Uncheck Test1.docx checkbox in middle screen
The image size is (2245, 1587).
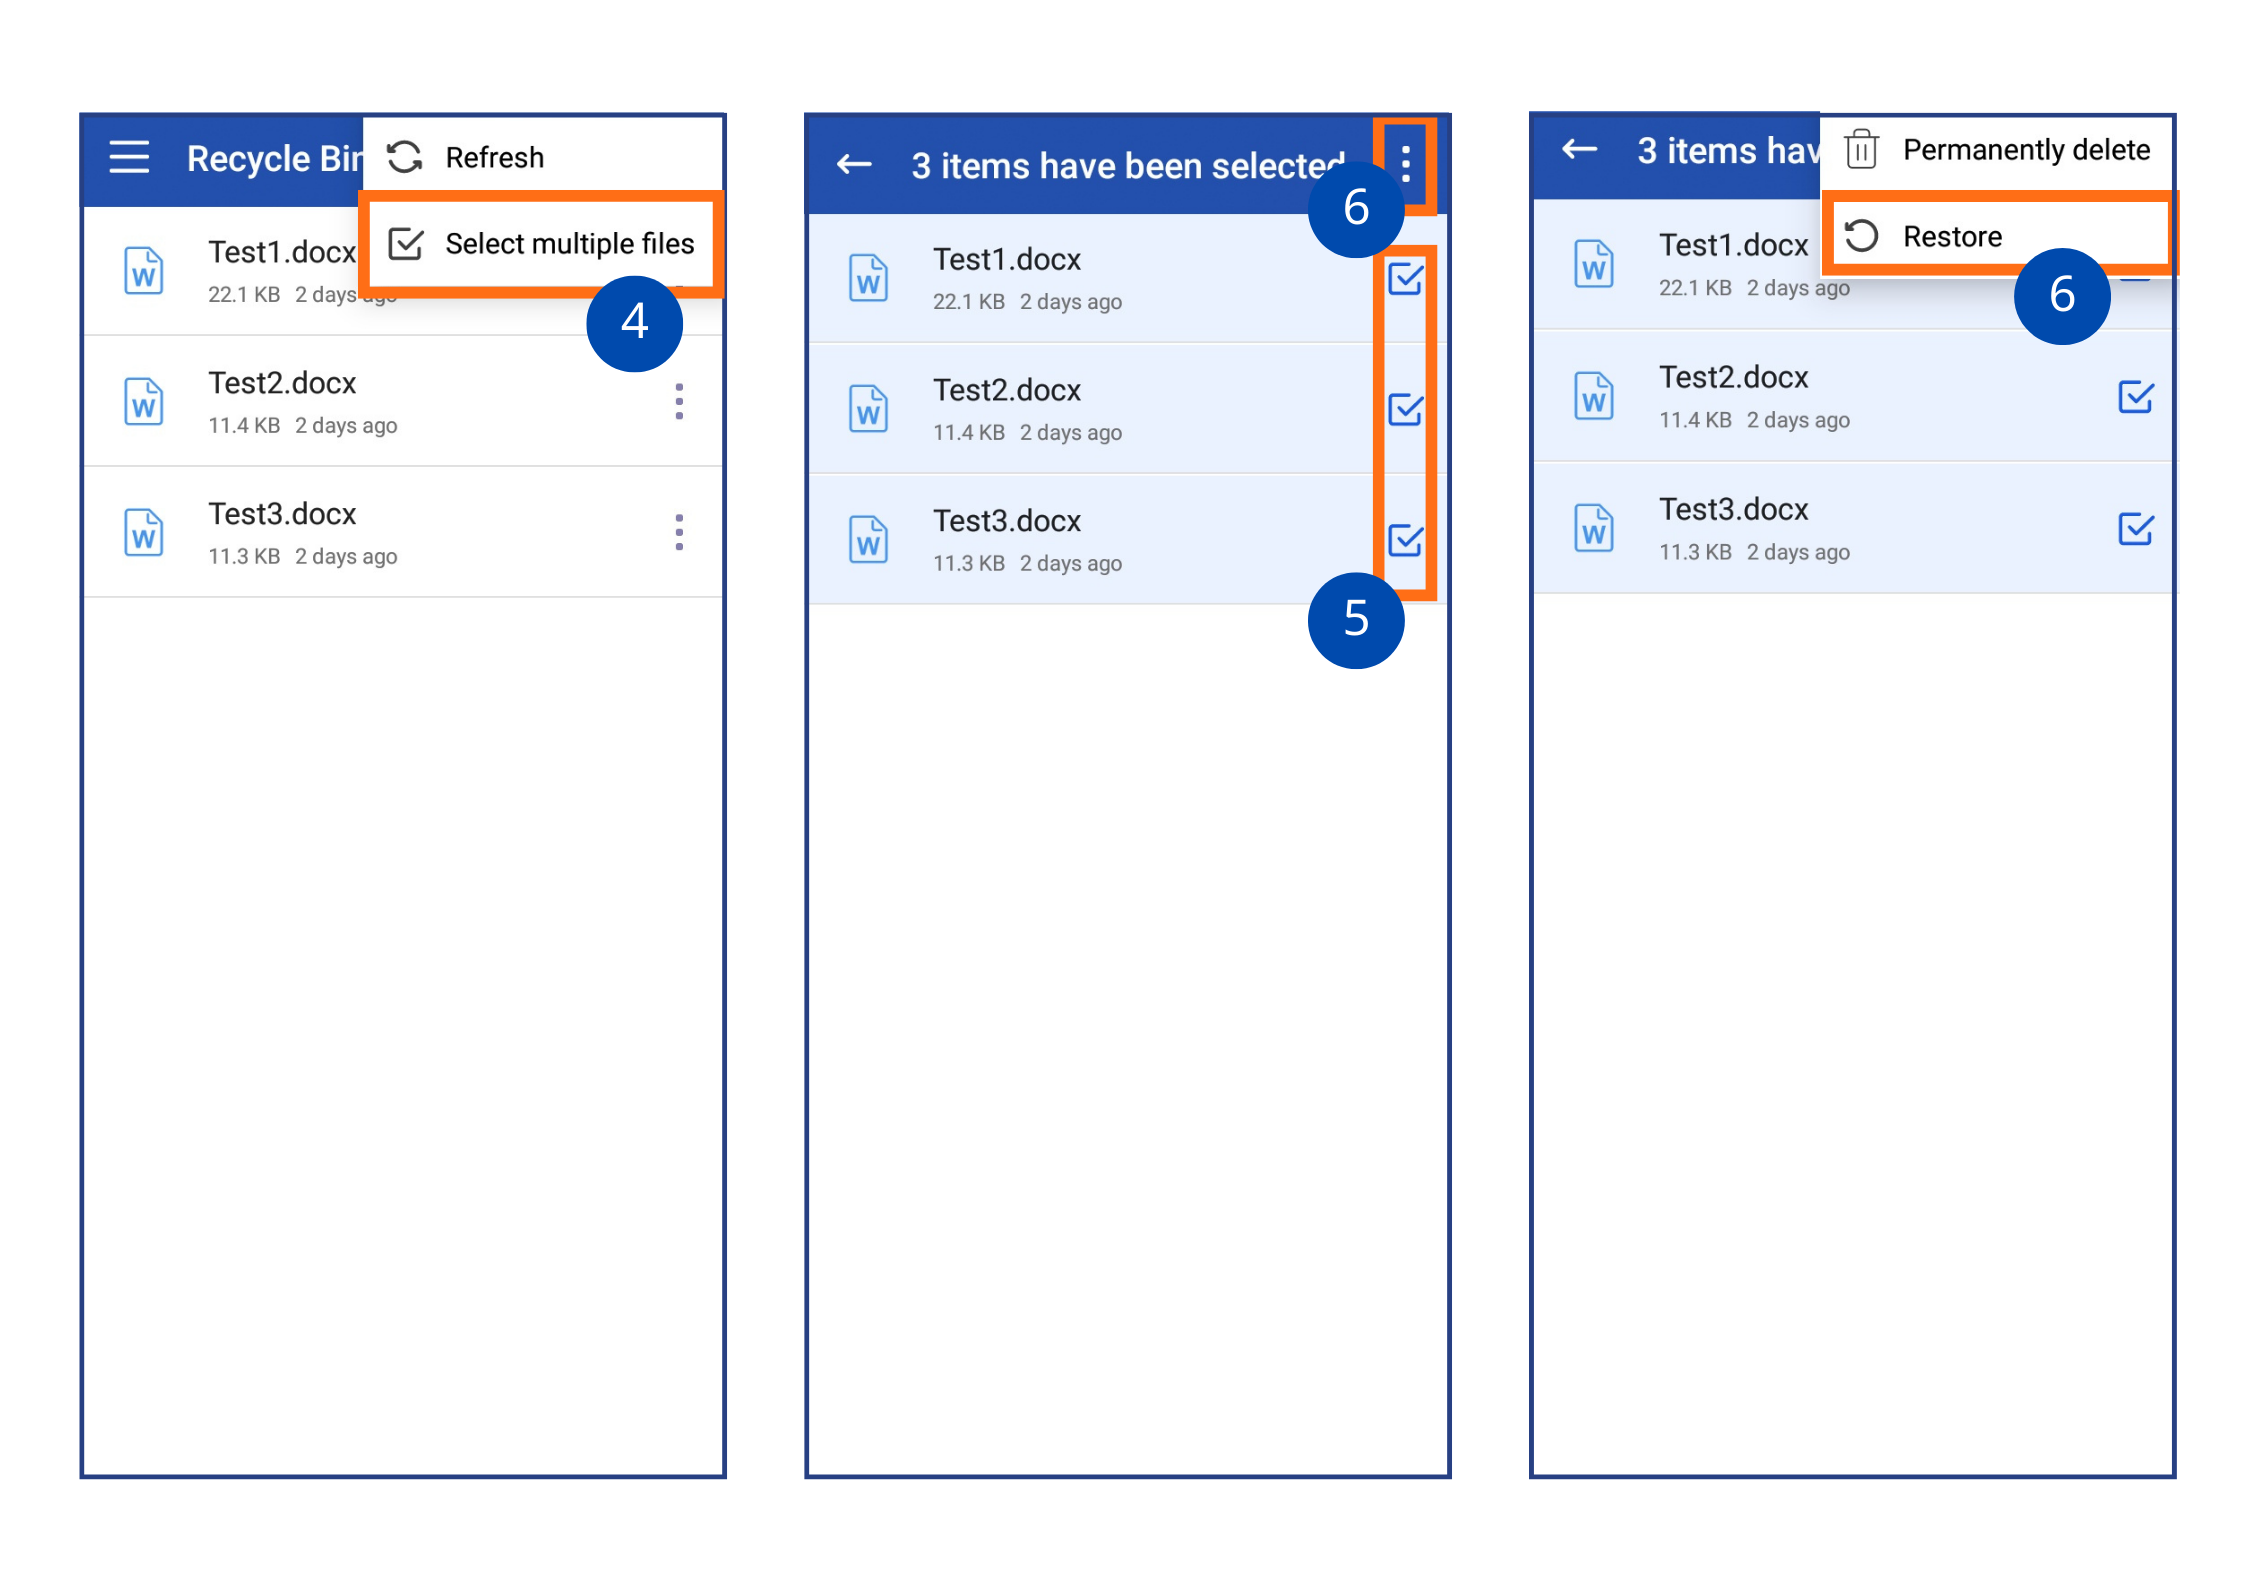point(1406,279)
